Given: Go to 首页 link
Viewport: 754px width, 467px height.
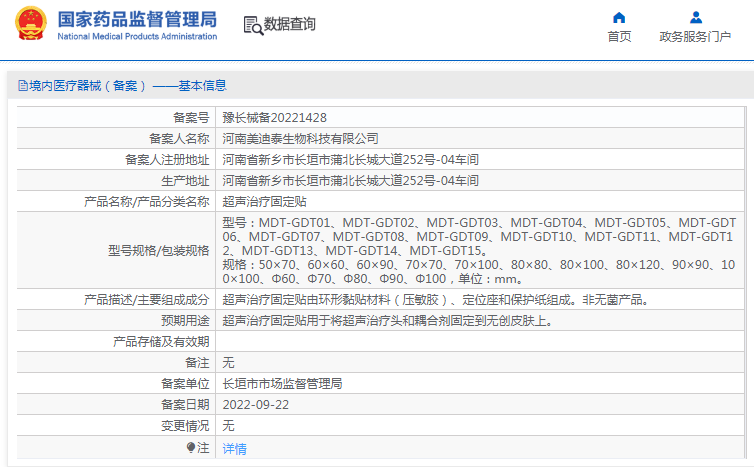Looking at the screenshot, I should [619, 37].
